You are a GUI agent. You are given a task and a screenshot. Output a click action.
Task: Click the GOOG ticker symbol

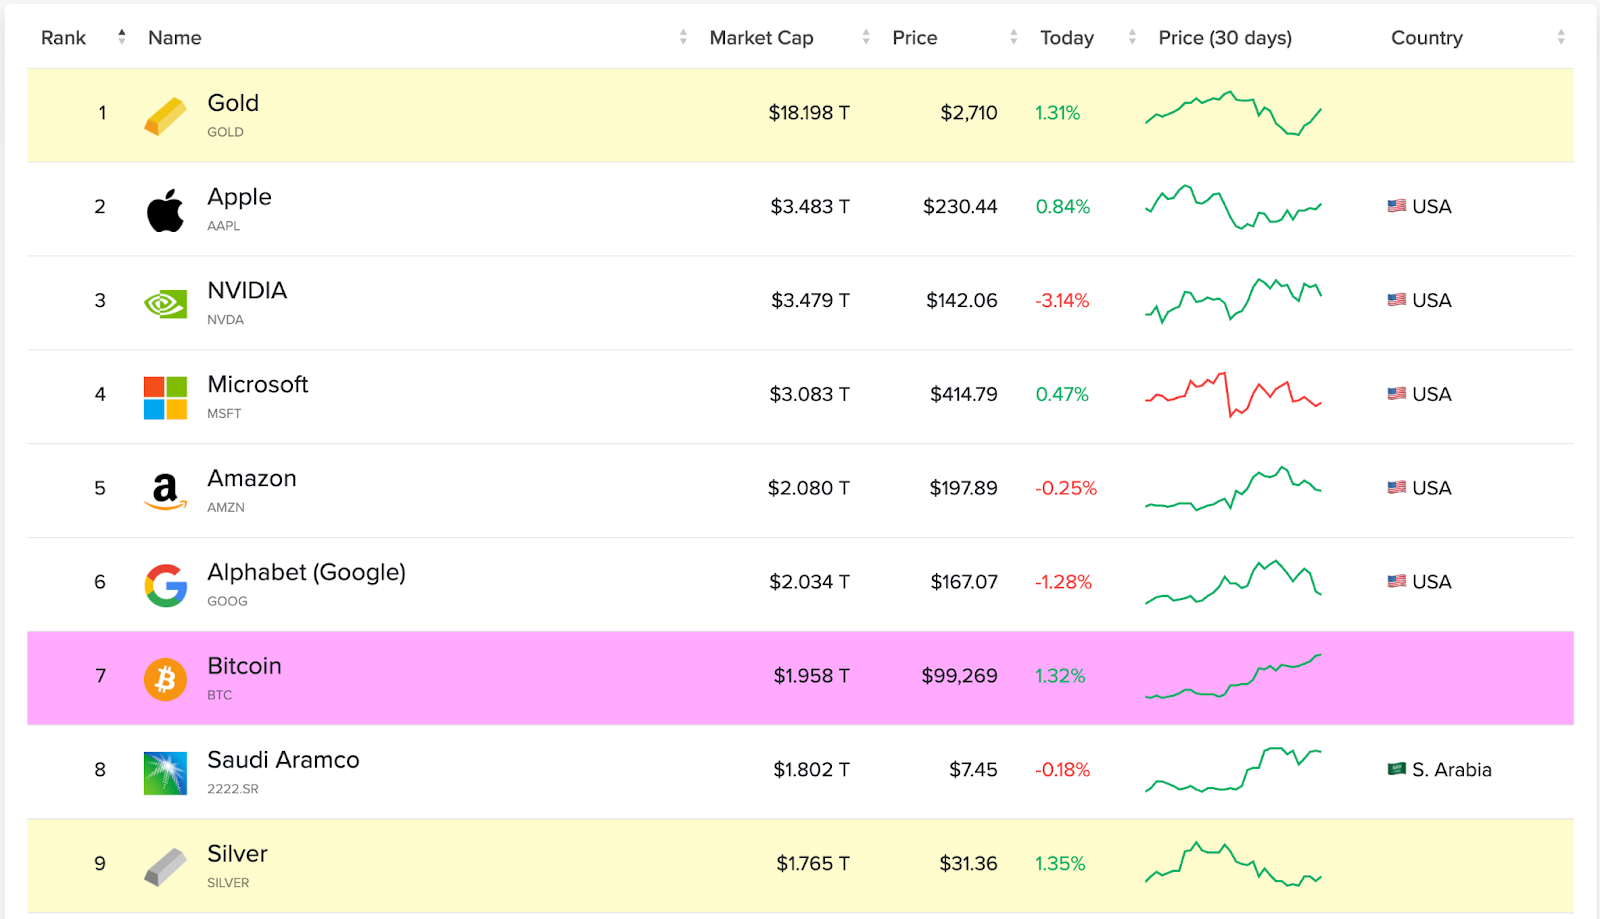pyautogui.click(x=227, y=601)
